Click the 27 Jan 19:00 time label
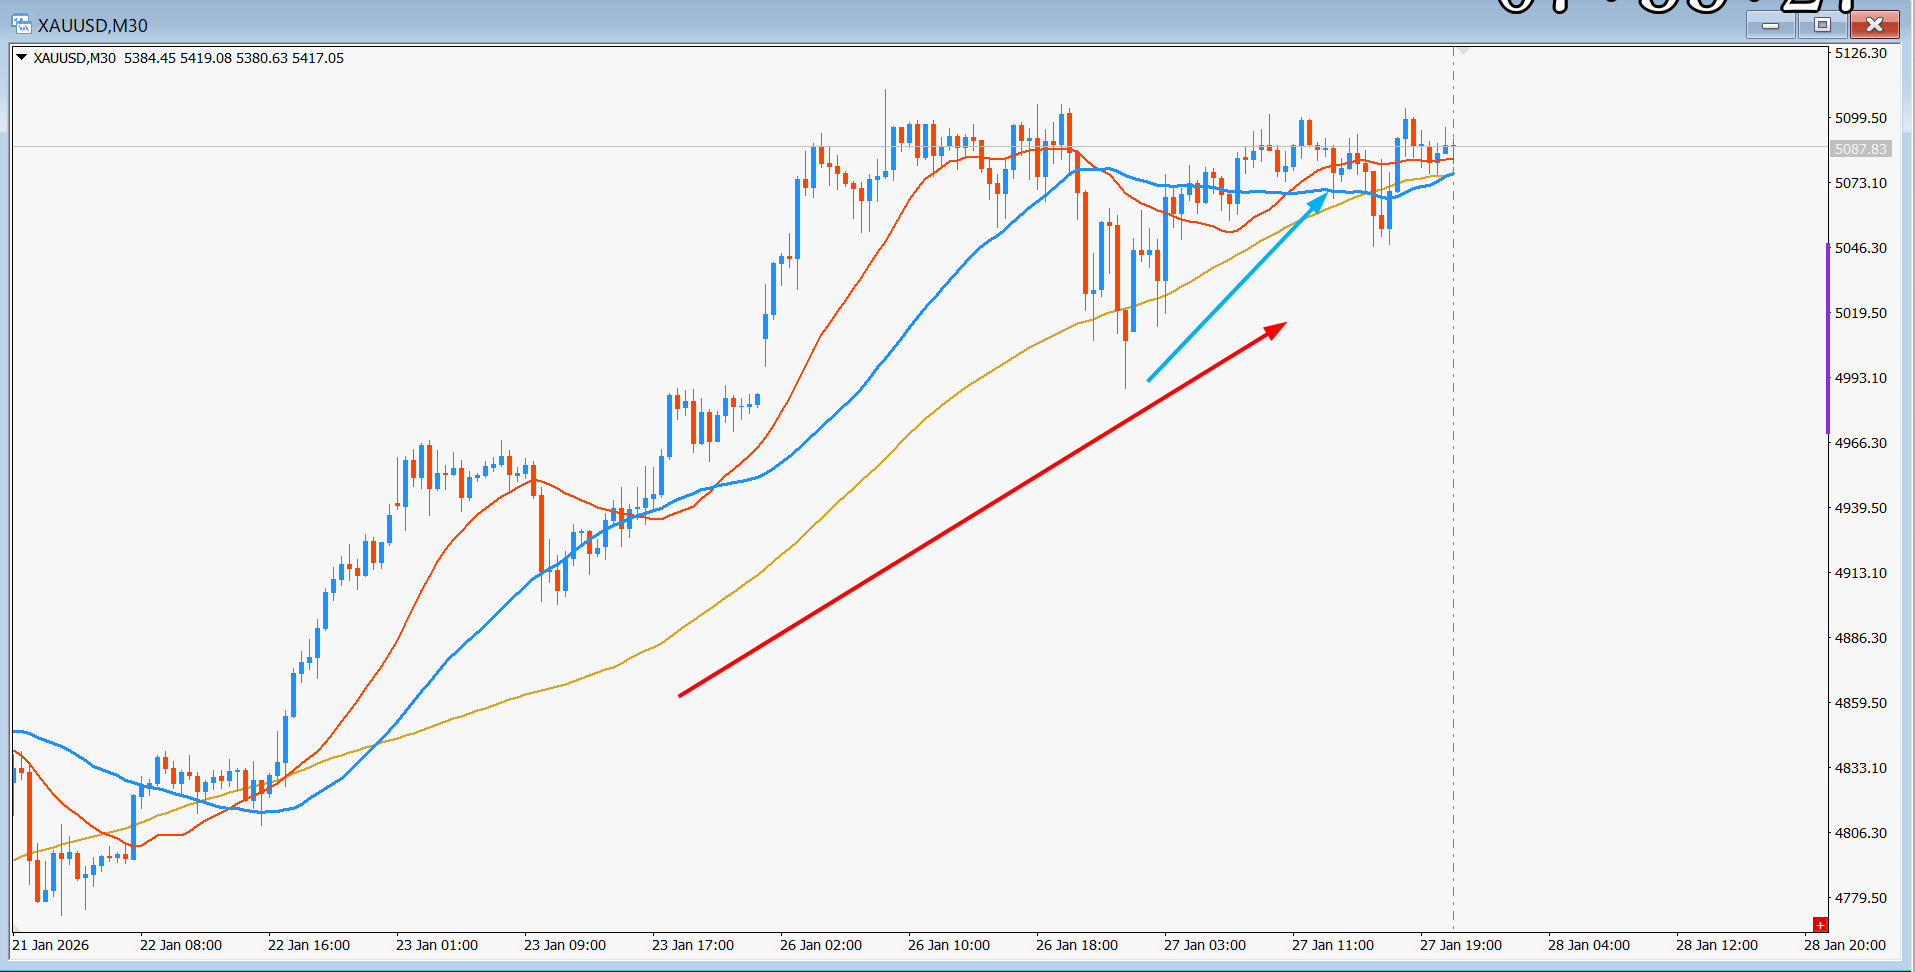 (x=1460, y=945)
